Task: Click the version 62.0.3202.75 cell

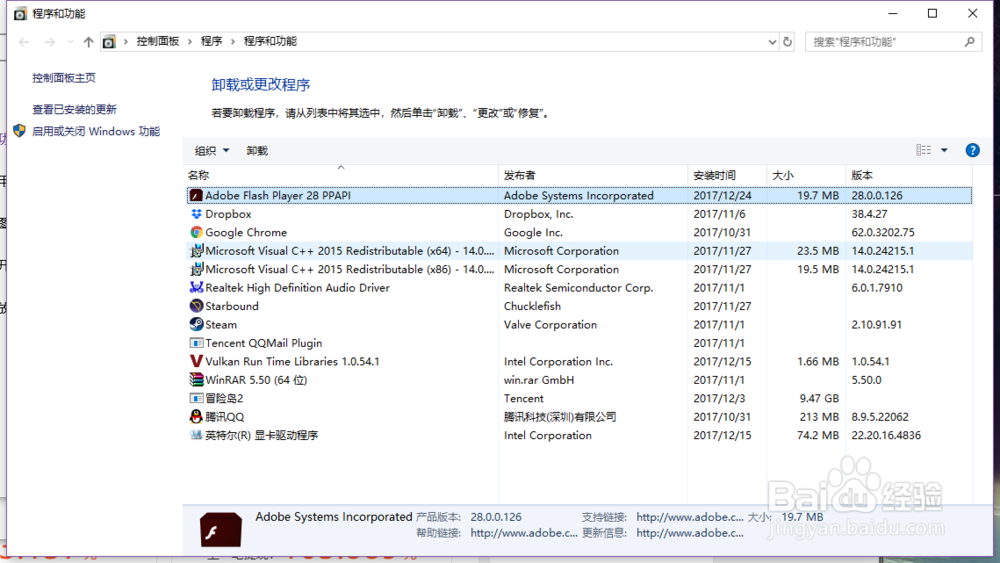Action: pos(883,233)
